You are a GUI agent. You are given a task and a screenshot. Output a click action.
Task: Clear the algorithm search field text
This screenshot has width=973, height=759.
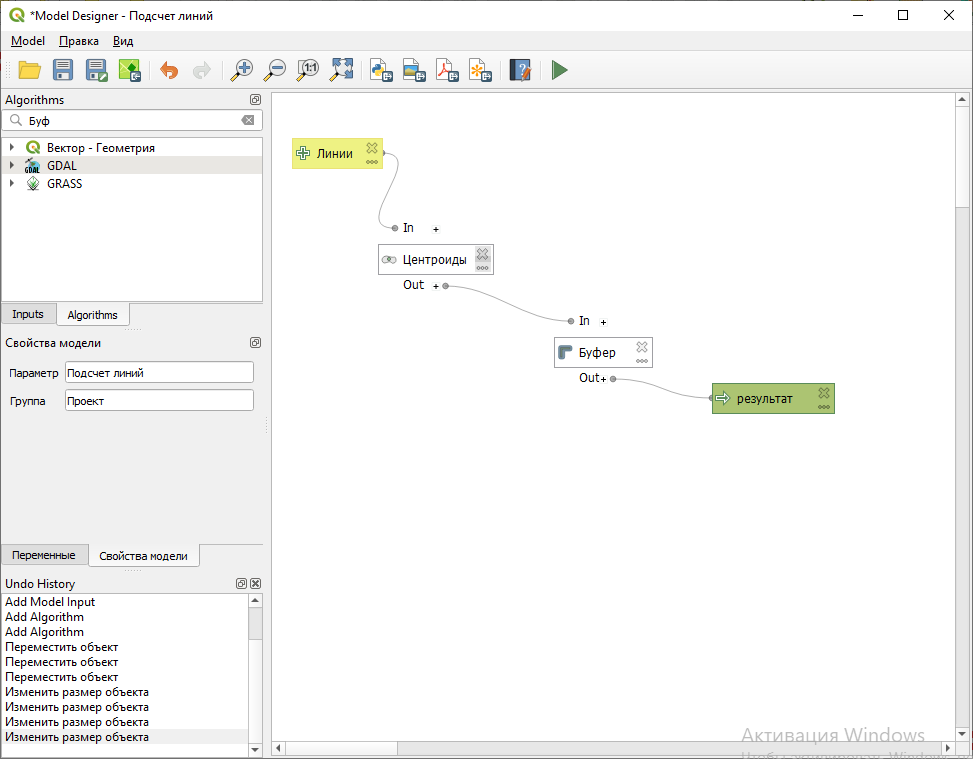pos(248,120)
